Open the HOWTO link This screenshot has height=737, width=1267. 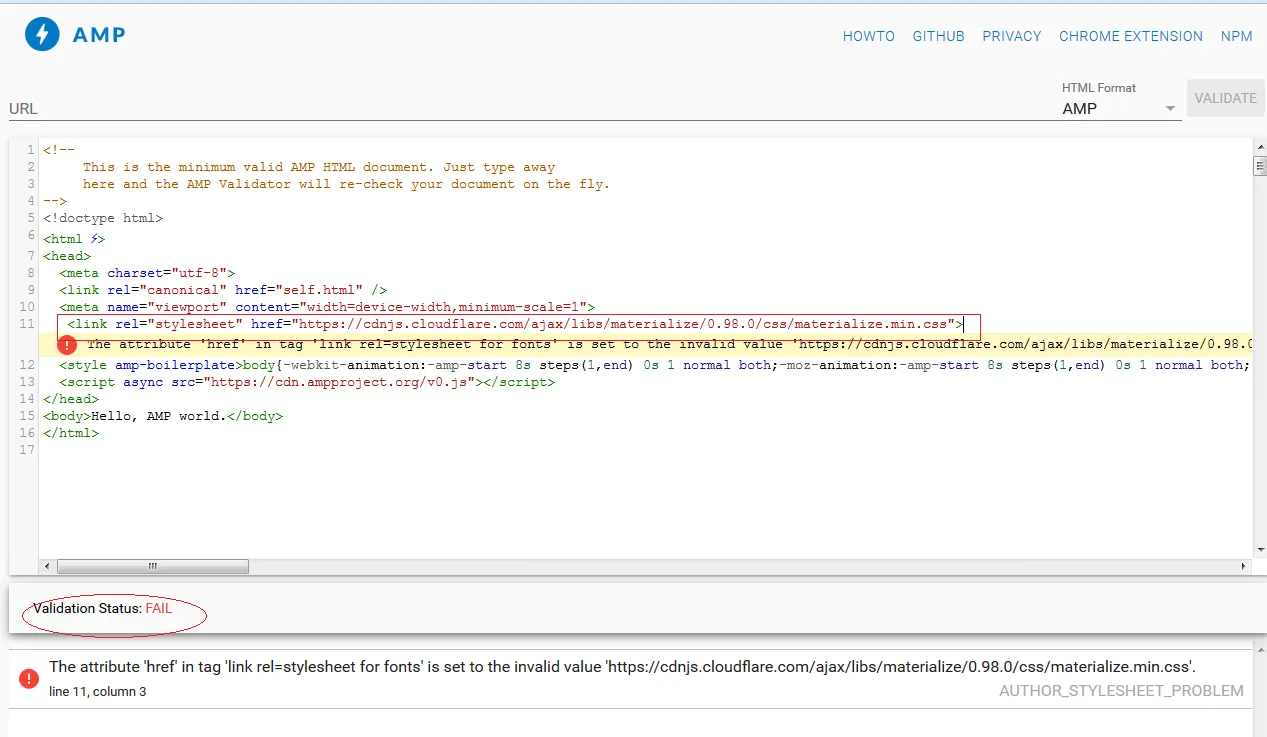[x=869, y=36]
